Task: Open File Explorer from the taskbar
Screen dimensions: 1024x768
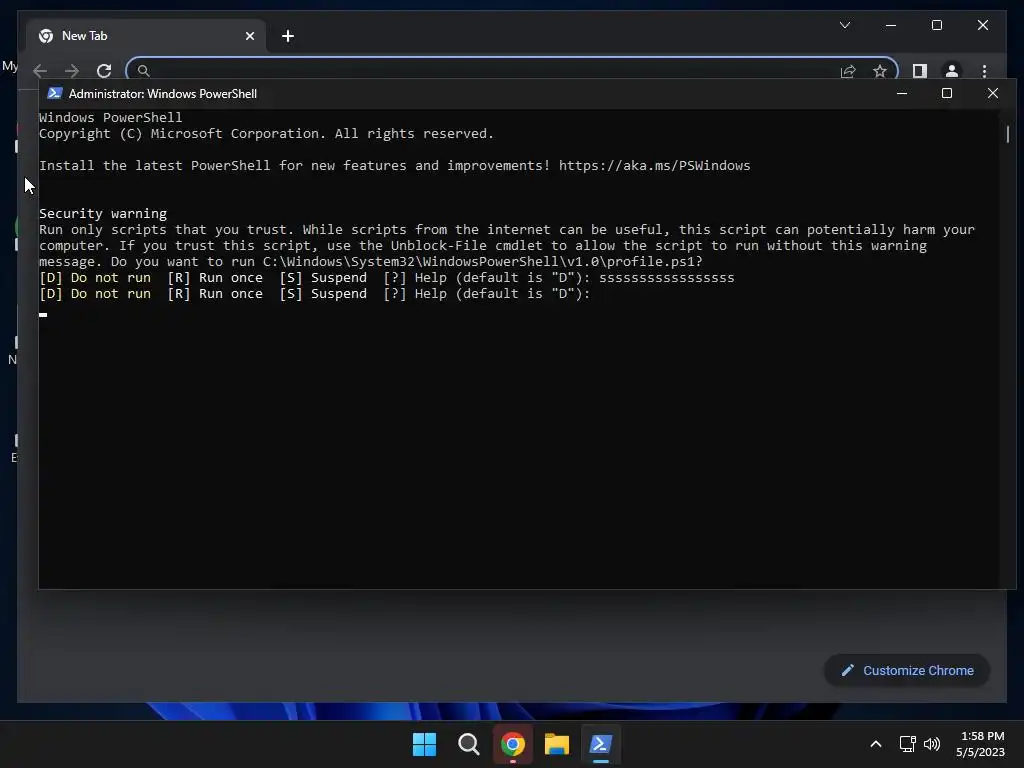Action: click(557, 744)
